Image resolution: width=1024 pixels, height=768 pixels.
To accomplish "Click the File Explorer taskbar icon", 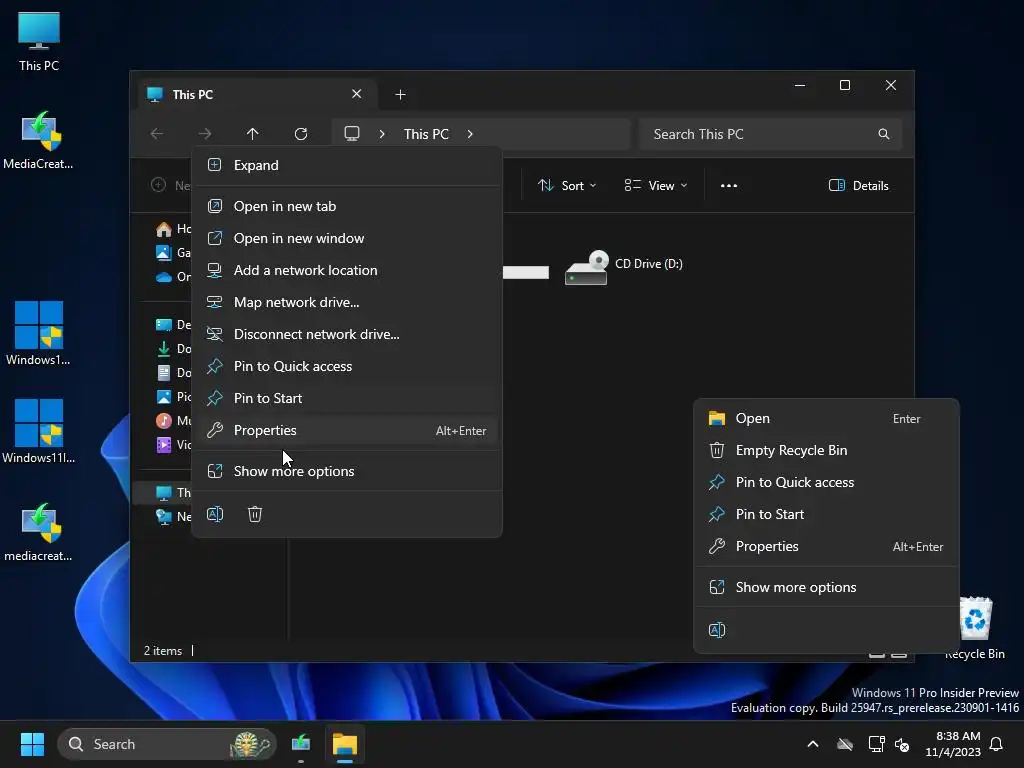I will point(345,744).
